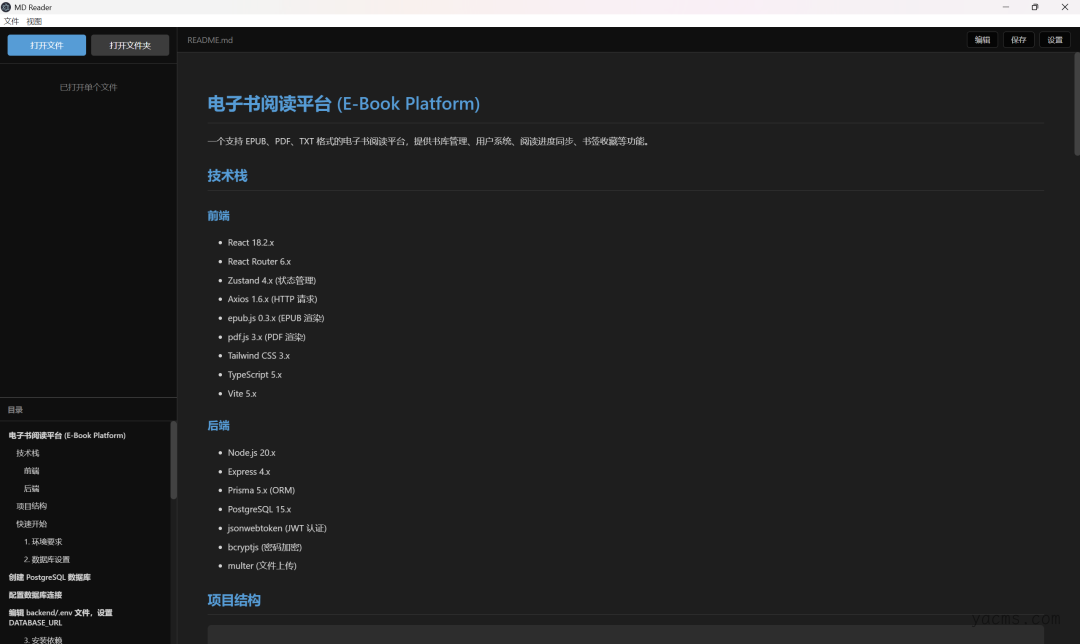Restore down the MD Reader window
The height and width of the screenshot is (644, 1080).
(x=1035, y=7)
